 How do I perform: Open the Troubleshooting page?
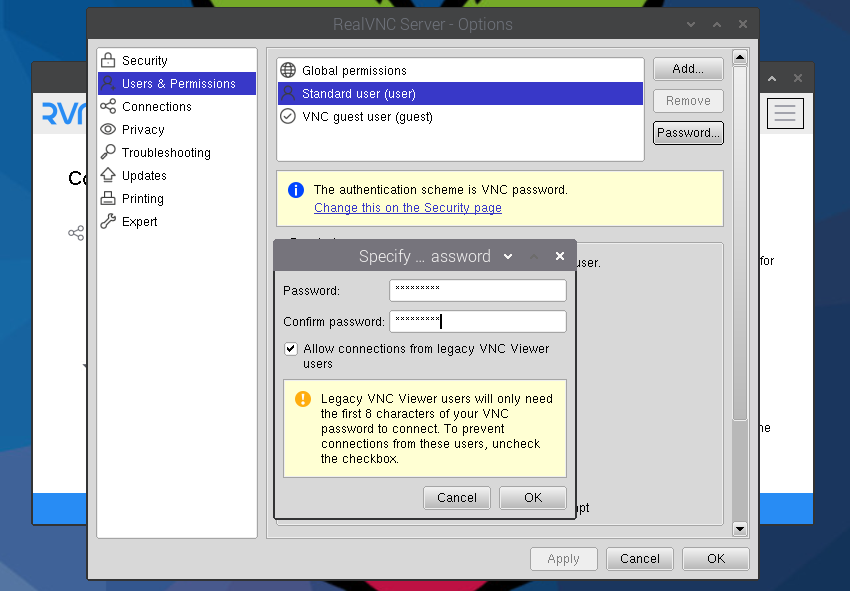tap(177, 152)
